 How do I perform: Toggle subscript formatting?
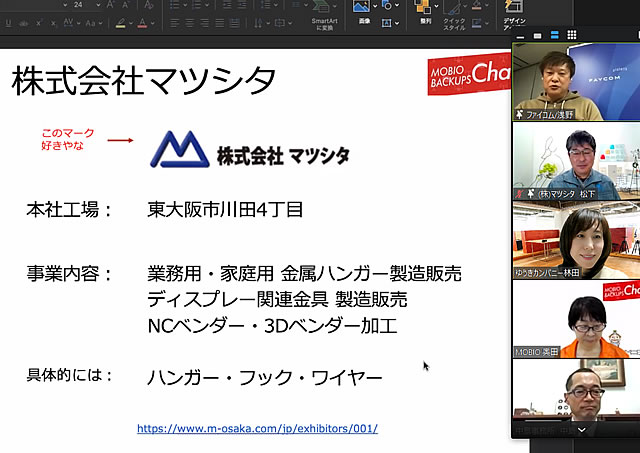click(53, 24)
